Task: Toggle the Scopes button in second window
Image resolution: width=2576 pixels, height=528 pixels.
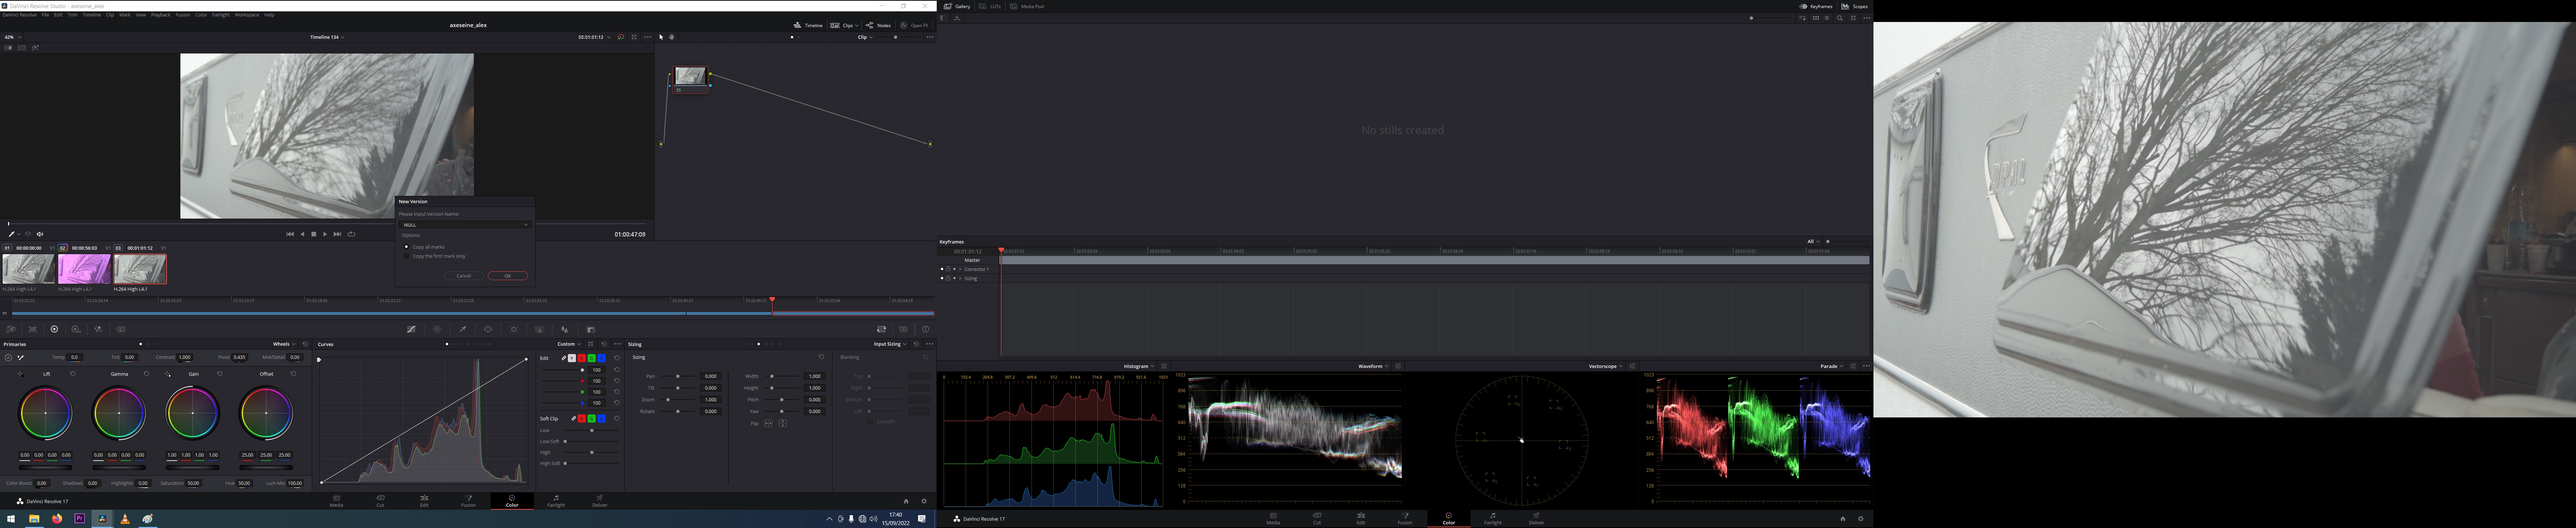Action: tap(1855, 6)
